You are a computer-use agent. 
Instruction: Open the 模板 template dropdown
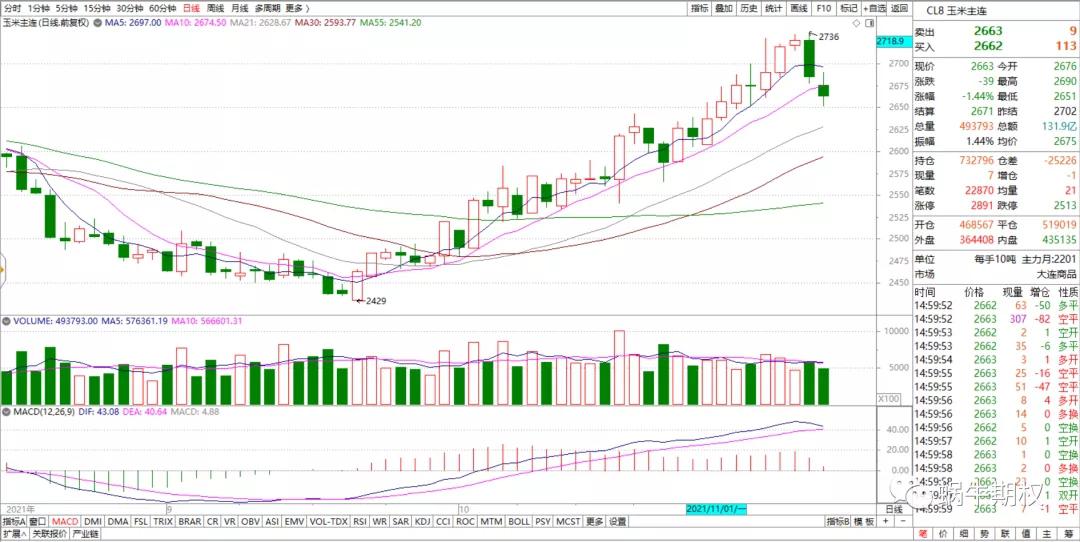(865, 521)
